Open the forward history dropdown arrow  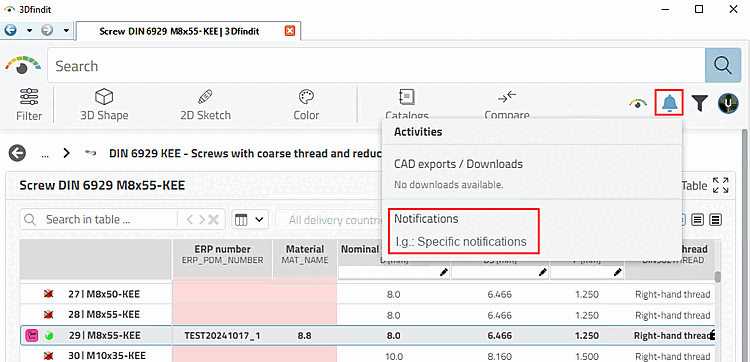point(66,31)
